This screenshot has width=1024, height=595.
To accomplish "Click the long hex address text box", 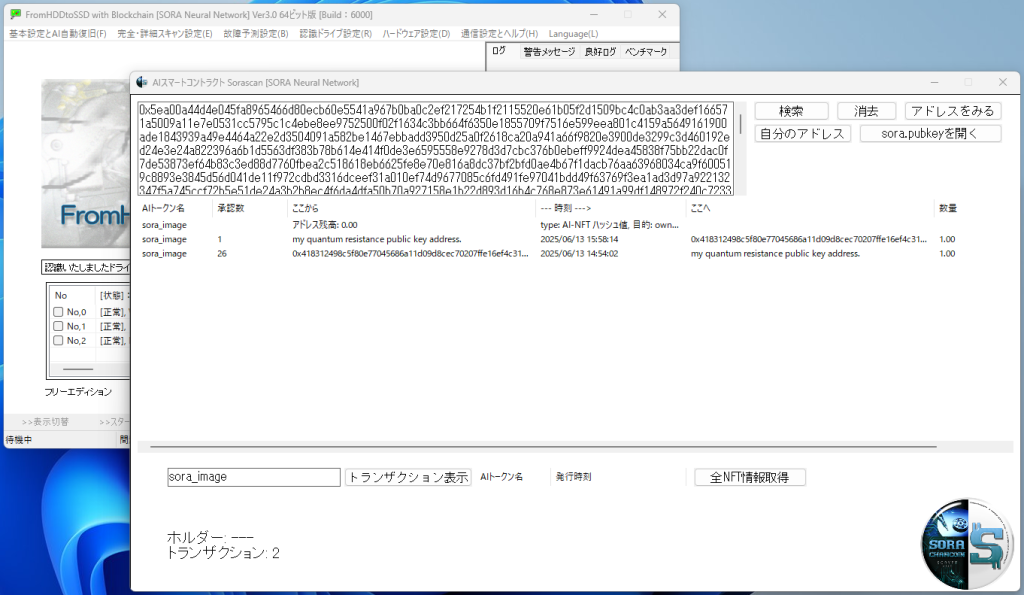I will (436, 149).
